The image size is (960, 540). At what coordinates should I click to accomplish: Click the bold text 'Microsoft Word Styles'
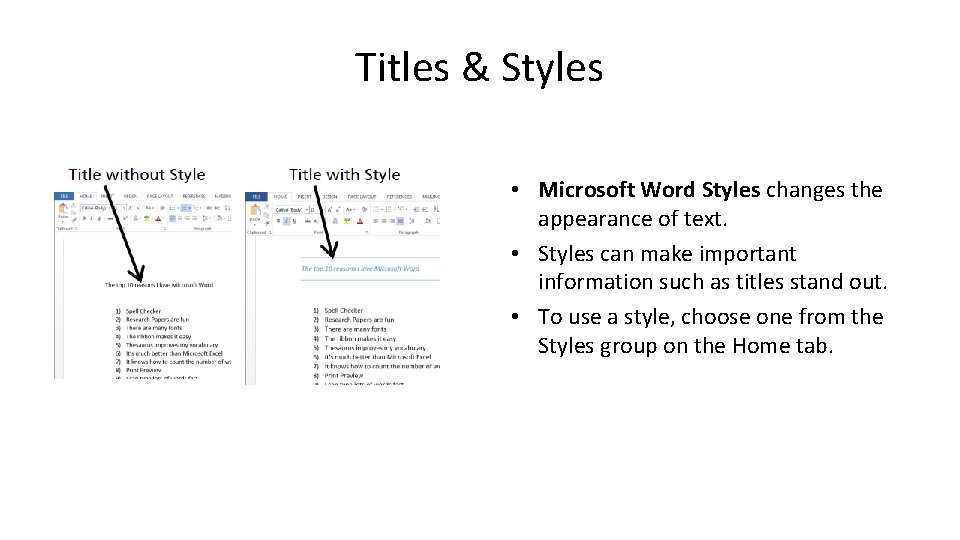(649, 190)
